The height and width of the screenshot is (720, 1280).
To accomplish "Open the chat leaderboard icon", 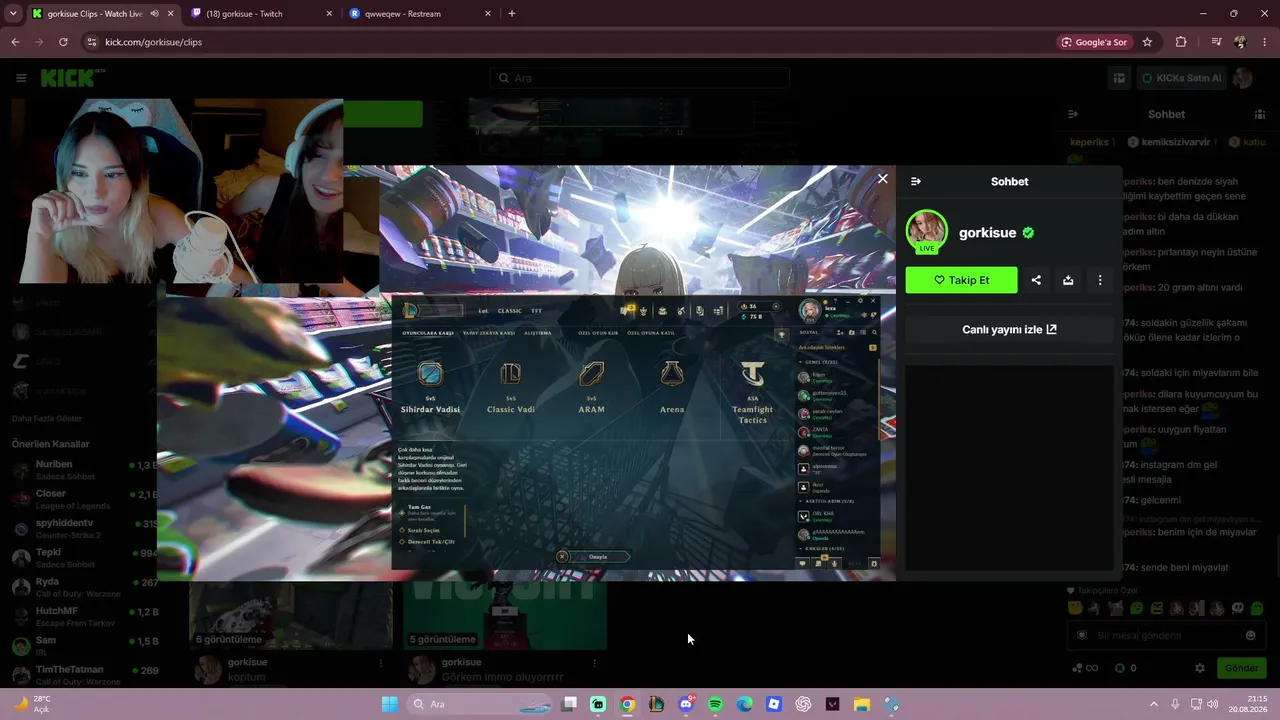I will coord(1259,114).
